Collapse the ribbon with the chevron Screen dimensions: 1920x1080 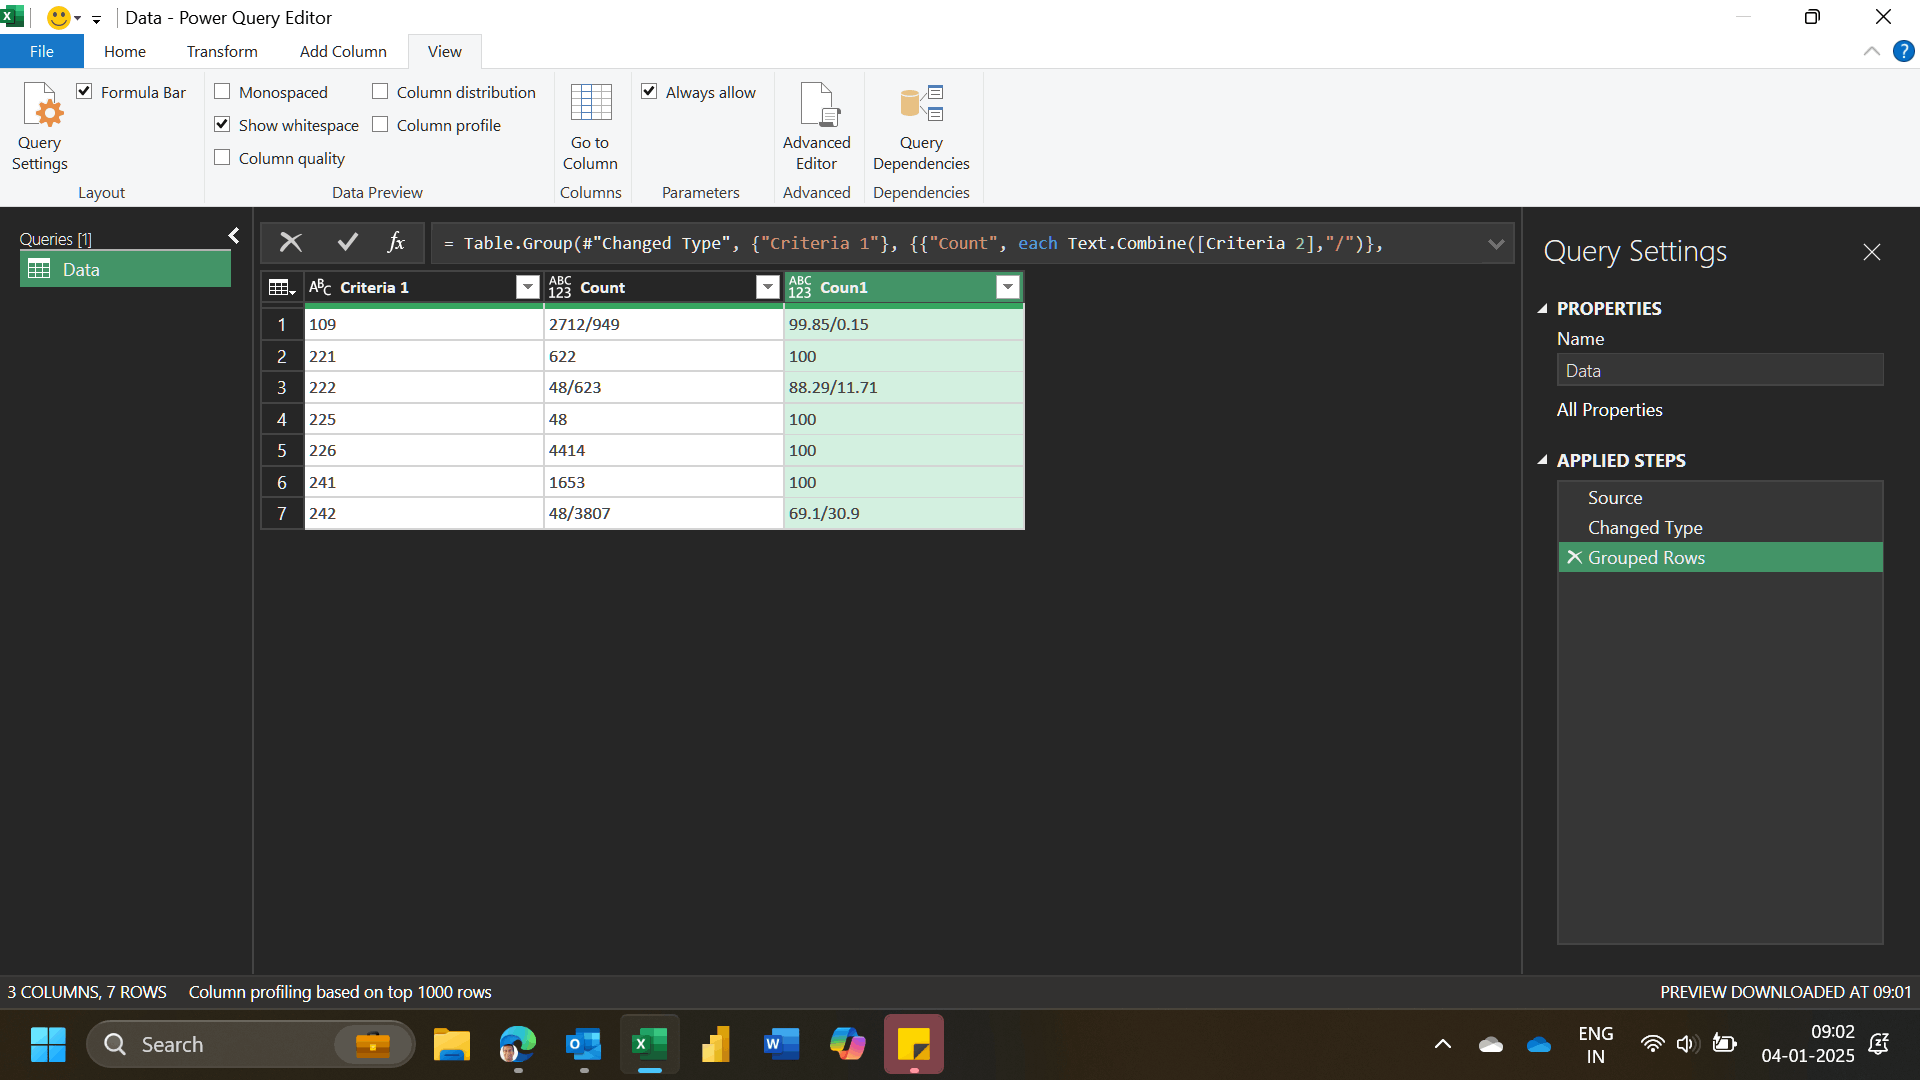1872,51
